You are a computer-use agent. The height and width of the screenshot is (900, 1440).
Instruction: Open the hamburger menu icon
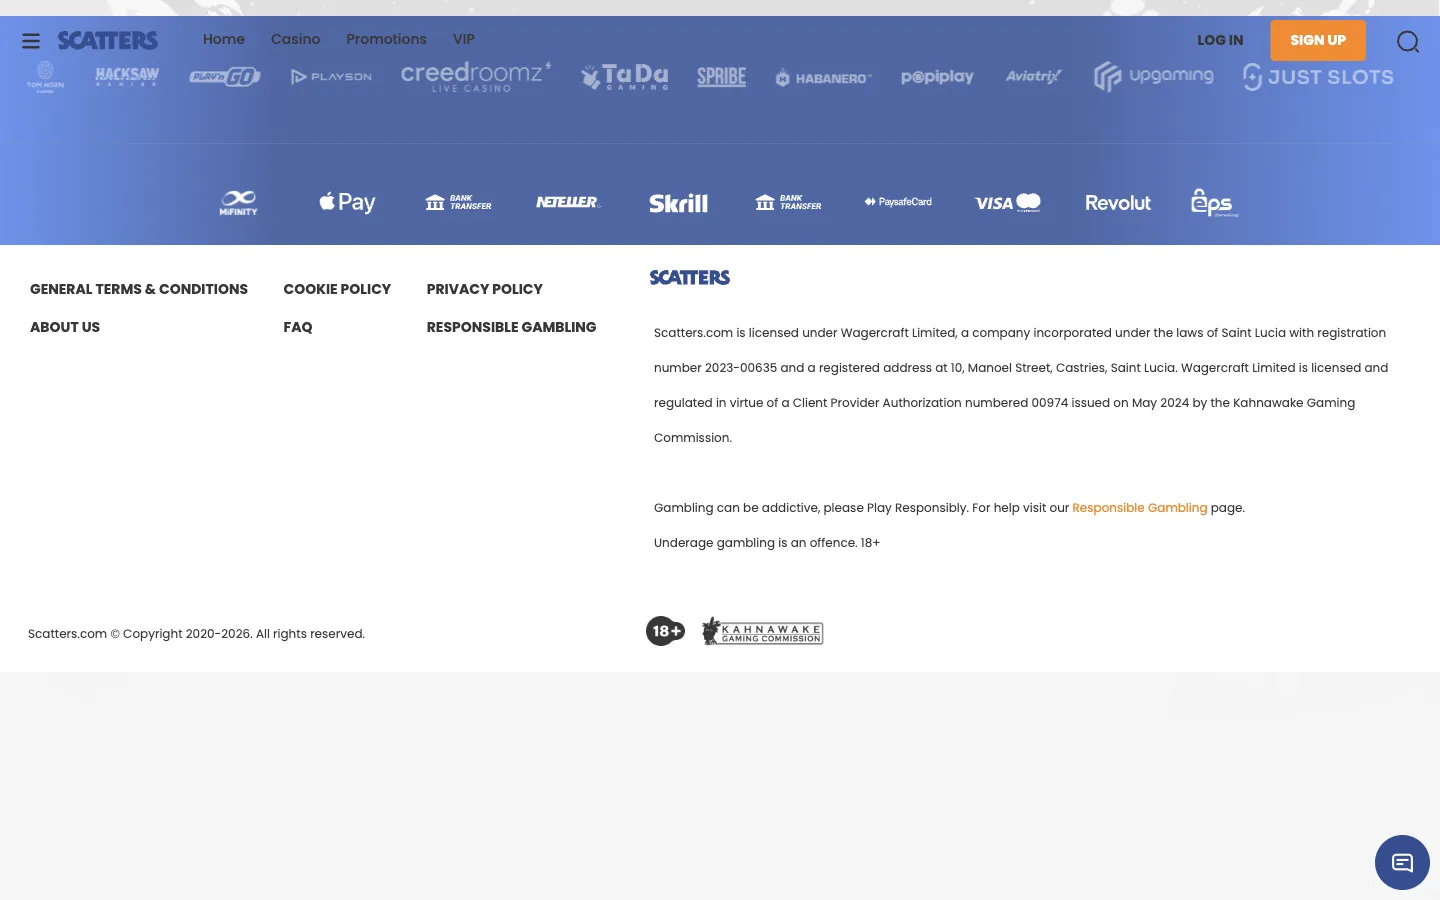click(x=31, y=41)
